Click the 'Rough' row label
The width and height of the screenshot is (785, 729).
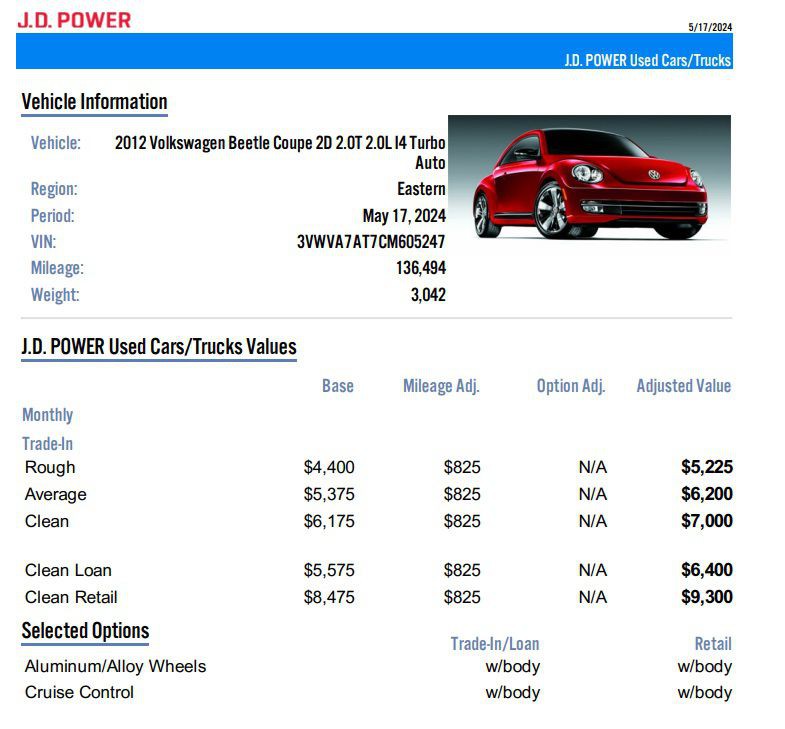click(x=50, y=467)
